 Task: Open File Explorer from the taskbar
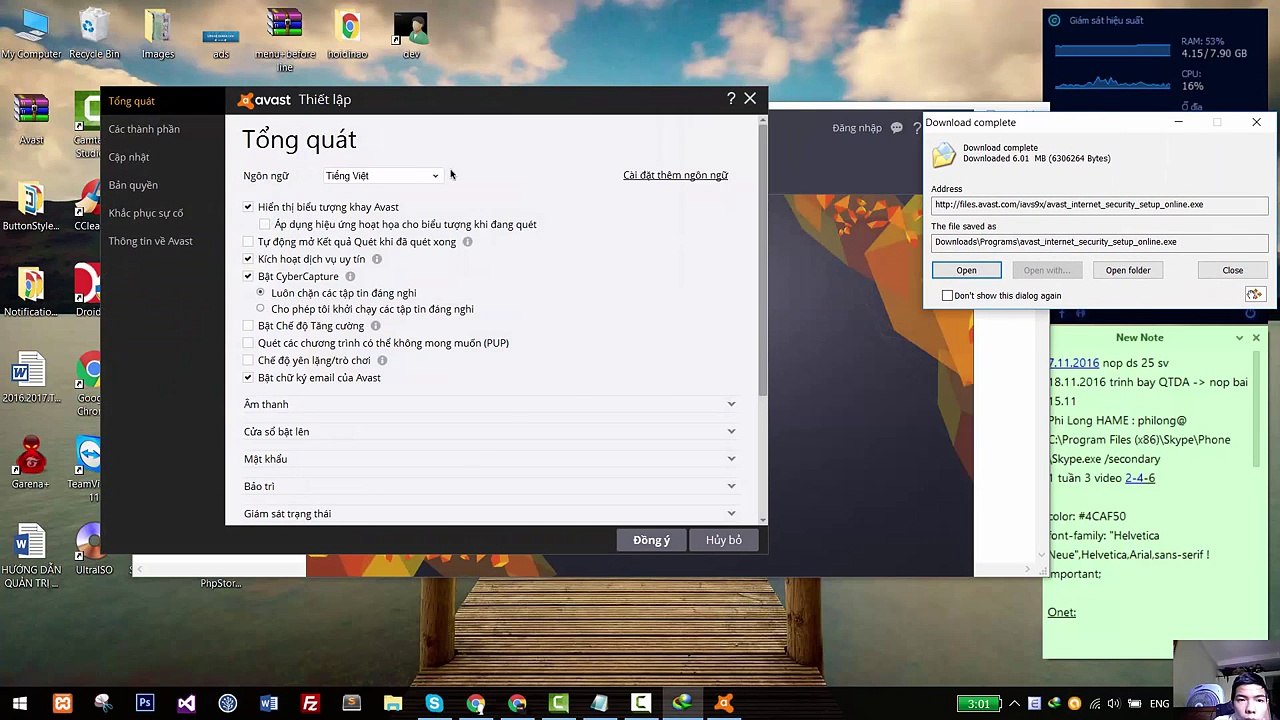[x=392, y=703]
